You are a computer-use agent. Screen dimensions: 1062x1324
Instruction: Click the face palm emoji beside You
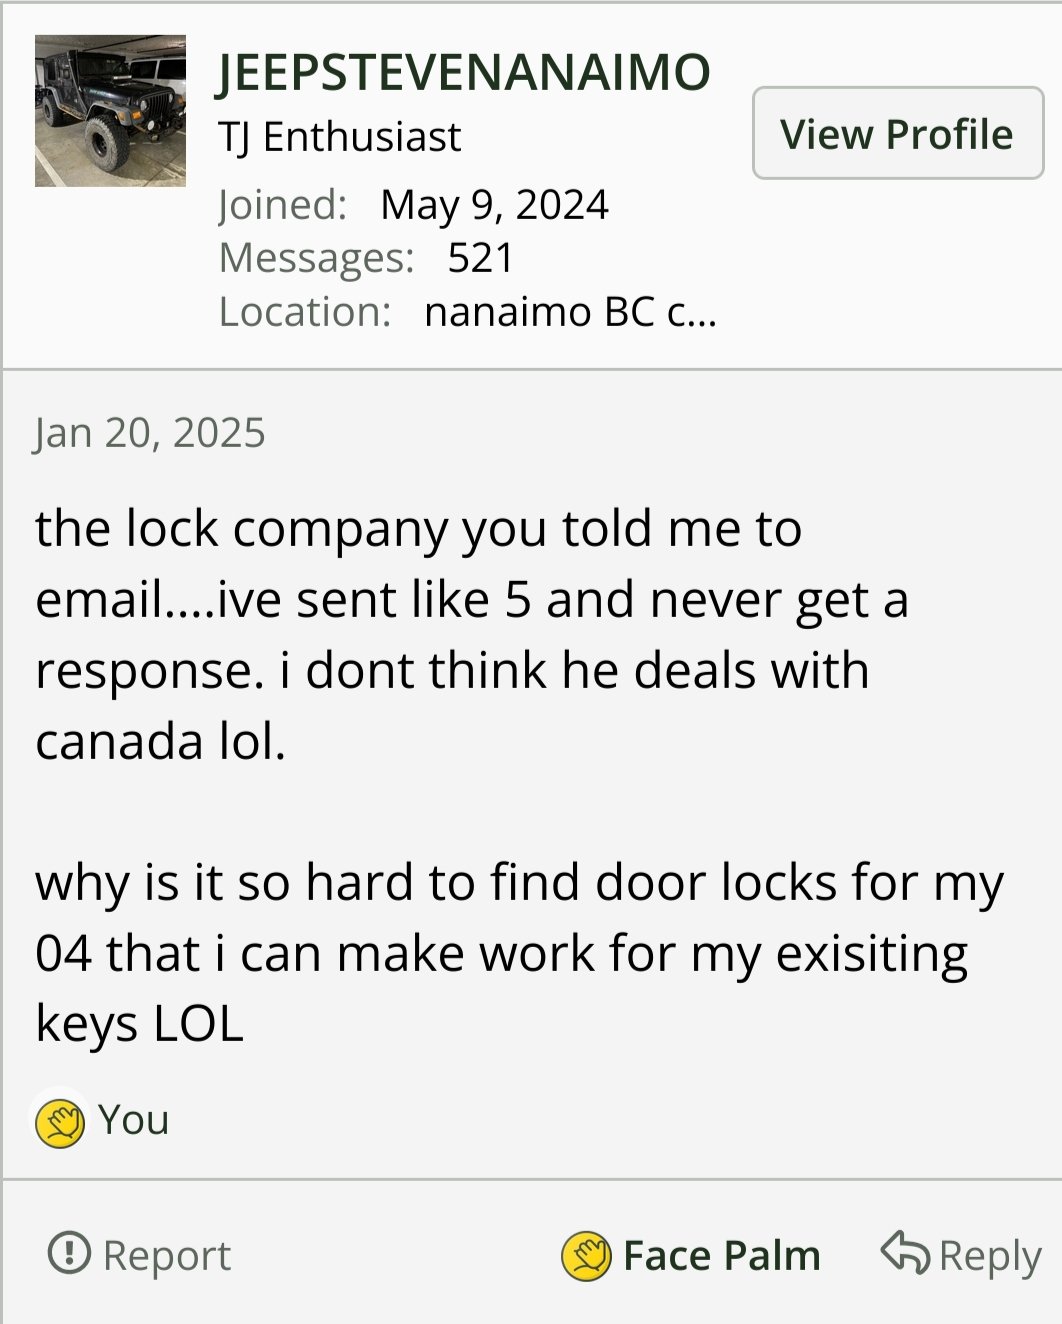[60, 1121]
